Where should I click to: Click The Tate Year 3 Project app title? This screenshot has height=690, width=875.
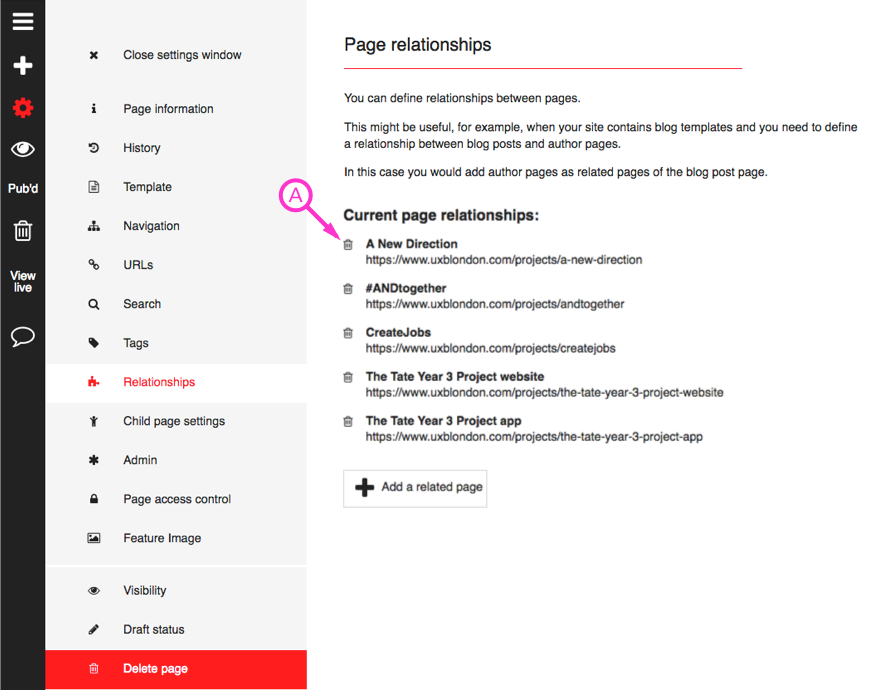click(444, 421)
